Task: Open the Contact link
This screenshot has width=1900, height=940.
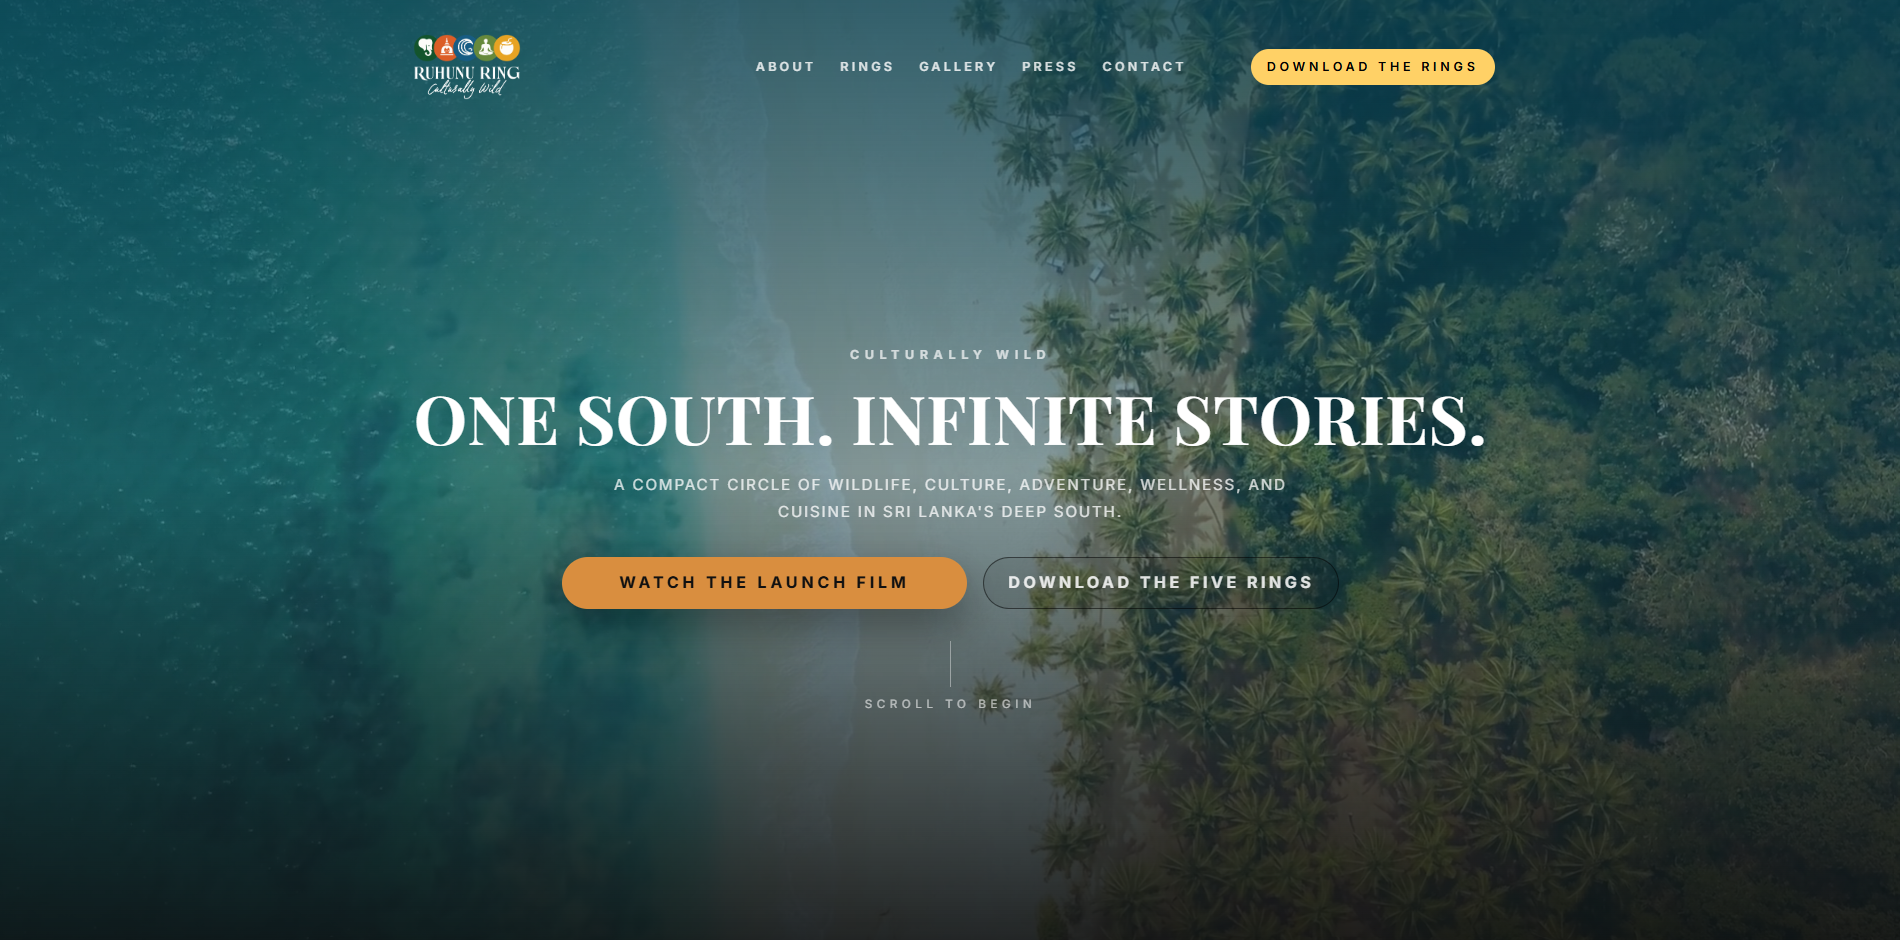Action: [1144, 67]
